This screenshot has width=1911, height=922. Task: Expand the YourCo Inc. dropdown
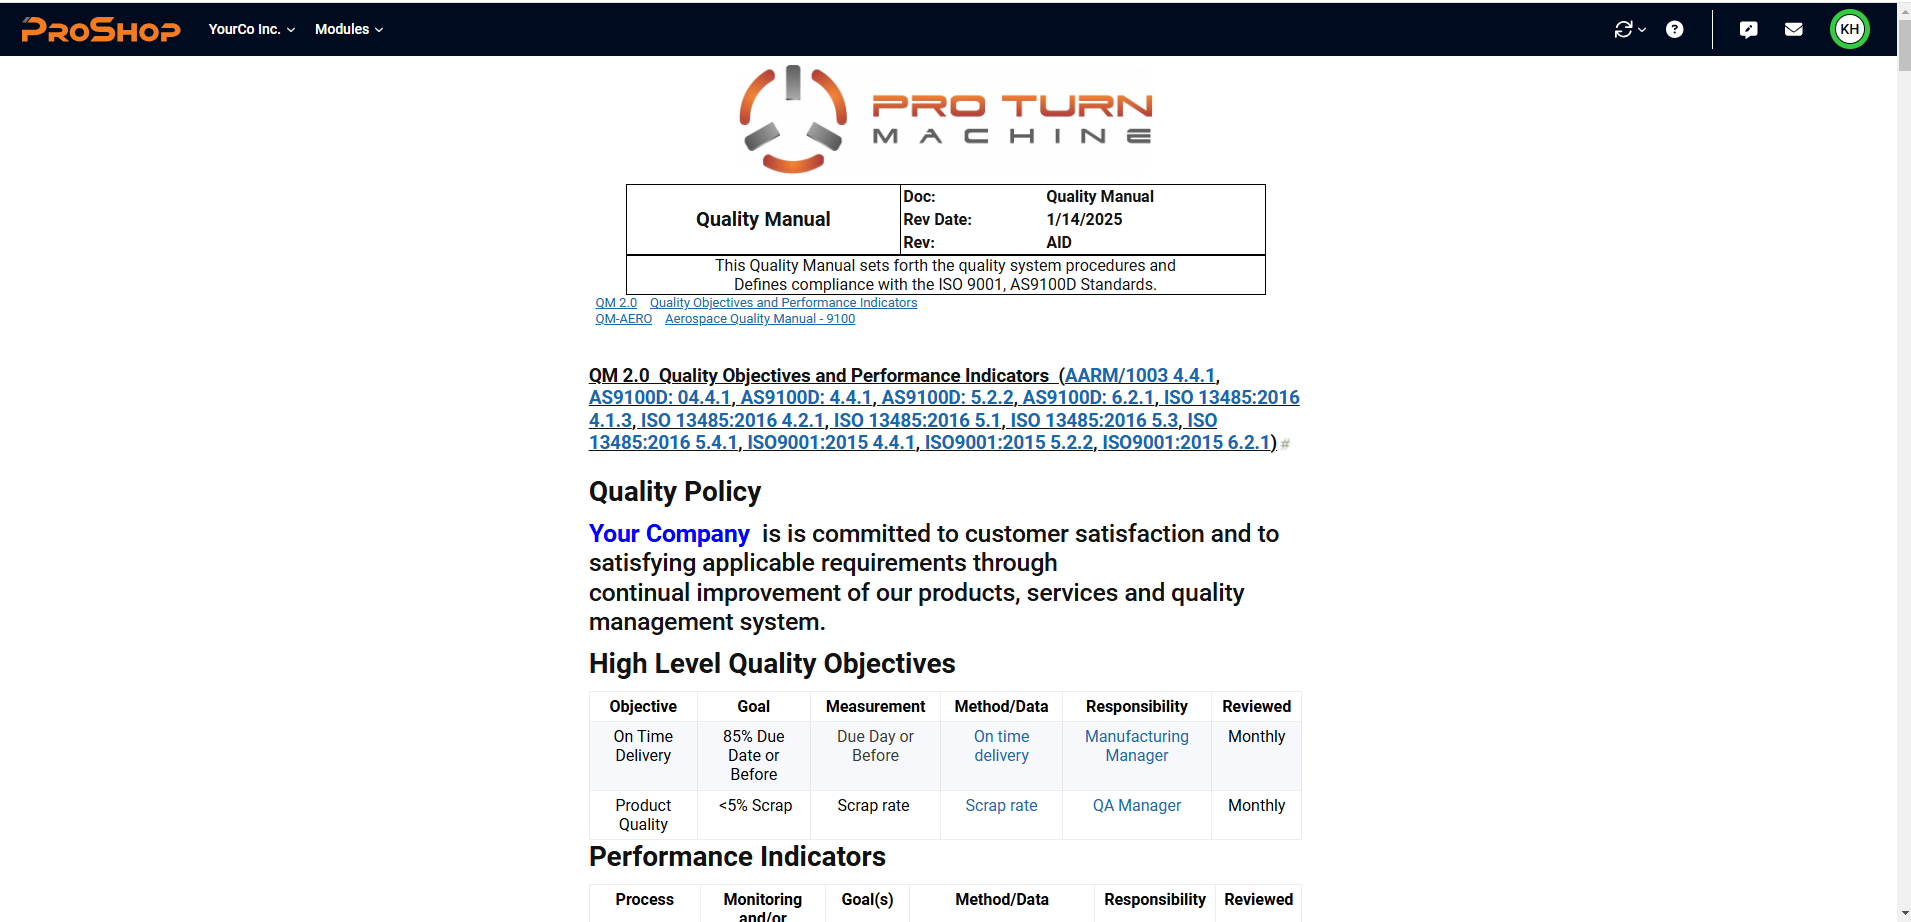(x=251, y=30)
